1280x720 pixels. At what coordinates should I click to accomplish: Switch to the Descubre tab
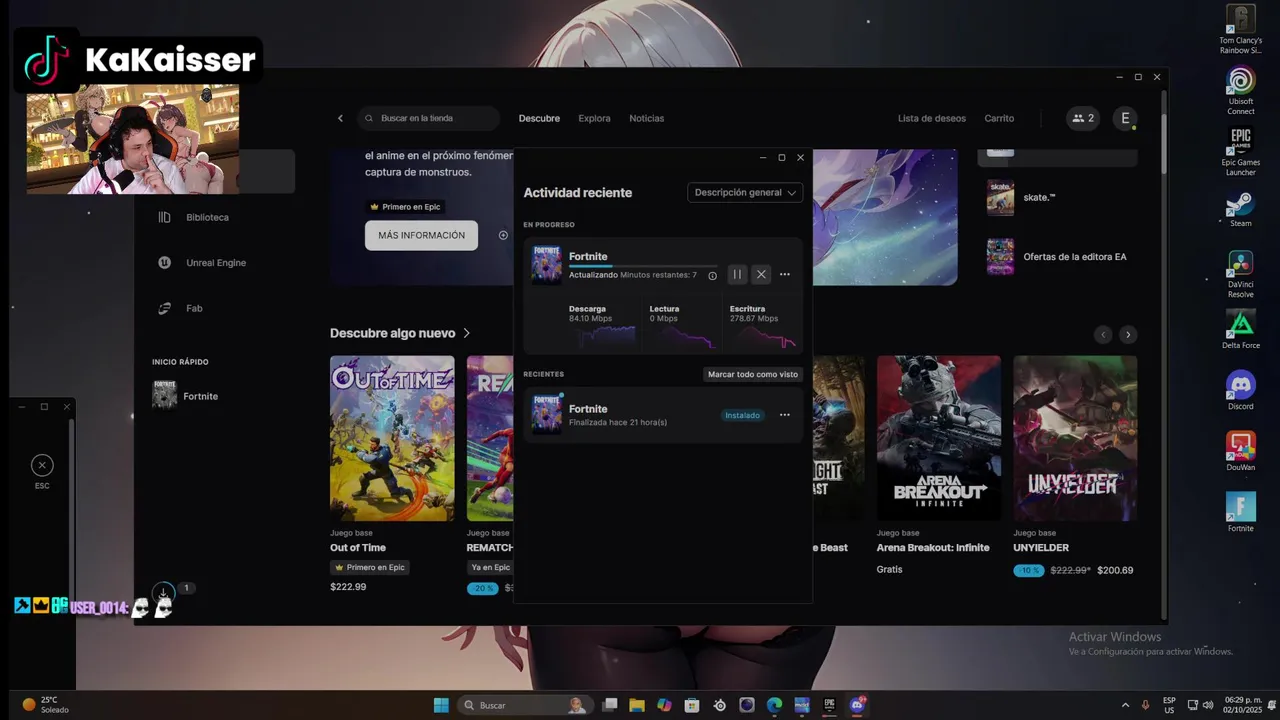[539, 118]
